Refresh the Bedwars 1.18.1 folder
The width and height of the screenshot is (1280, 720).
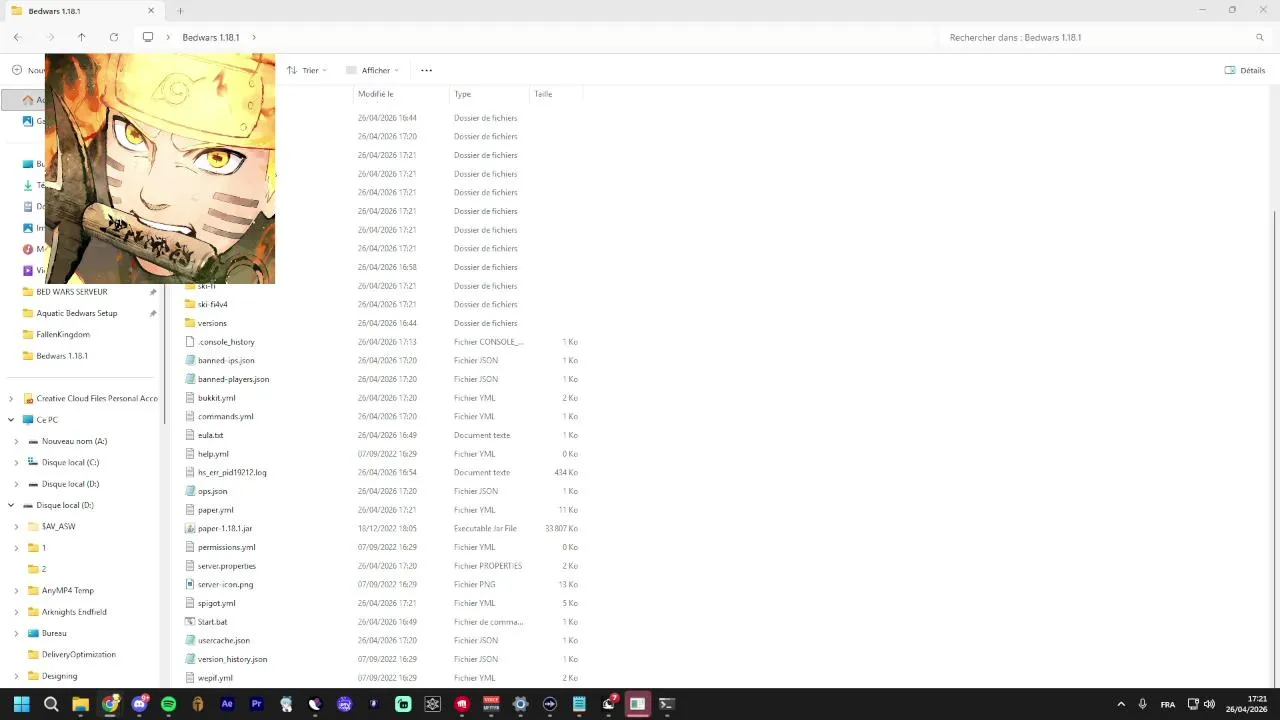pos(114,37)
